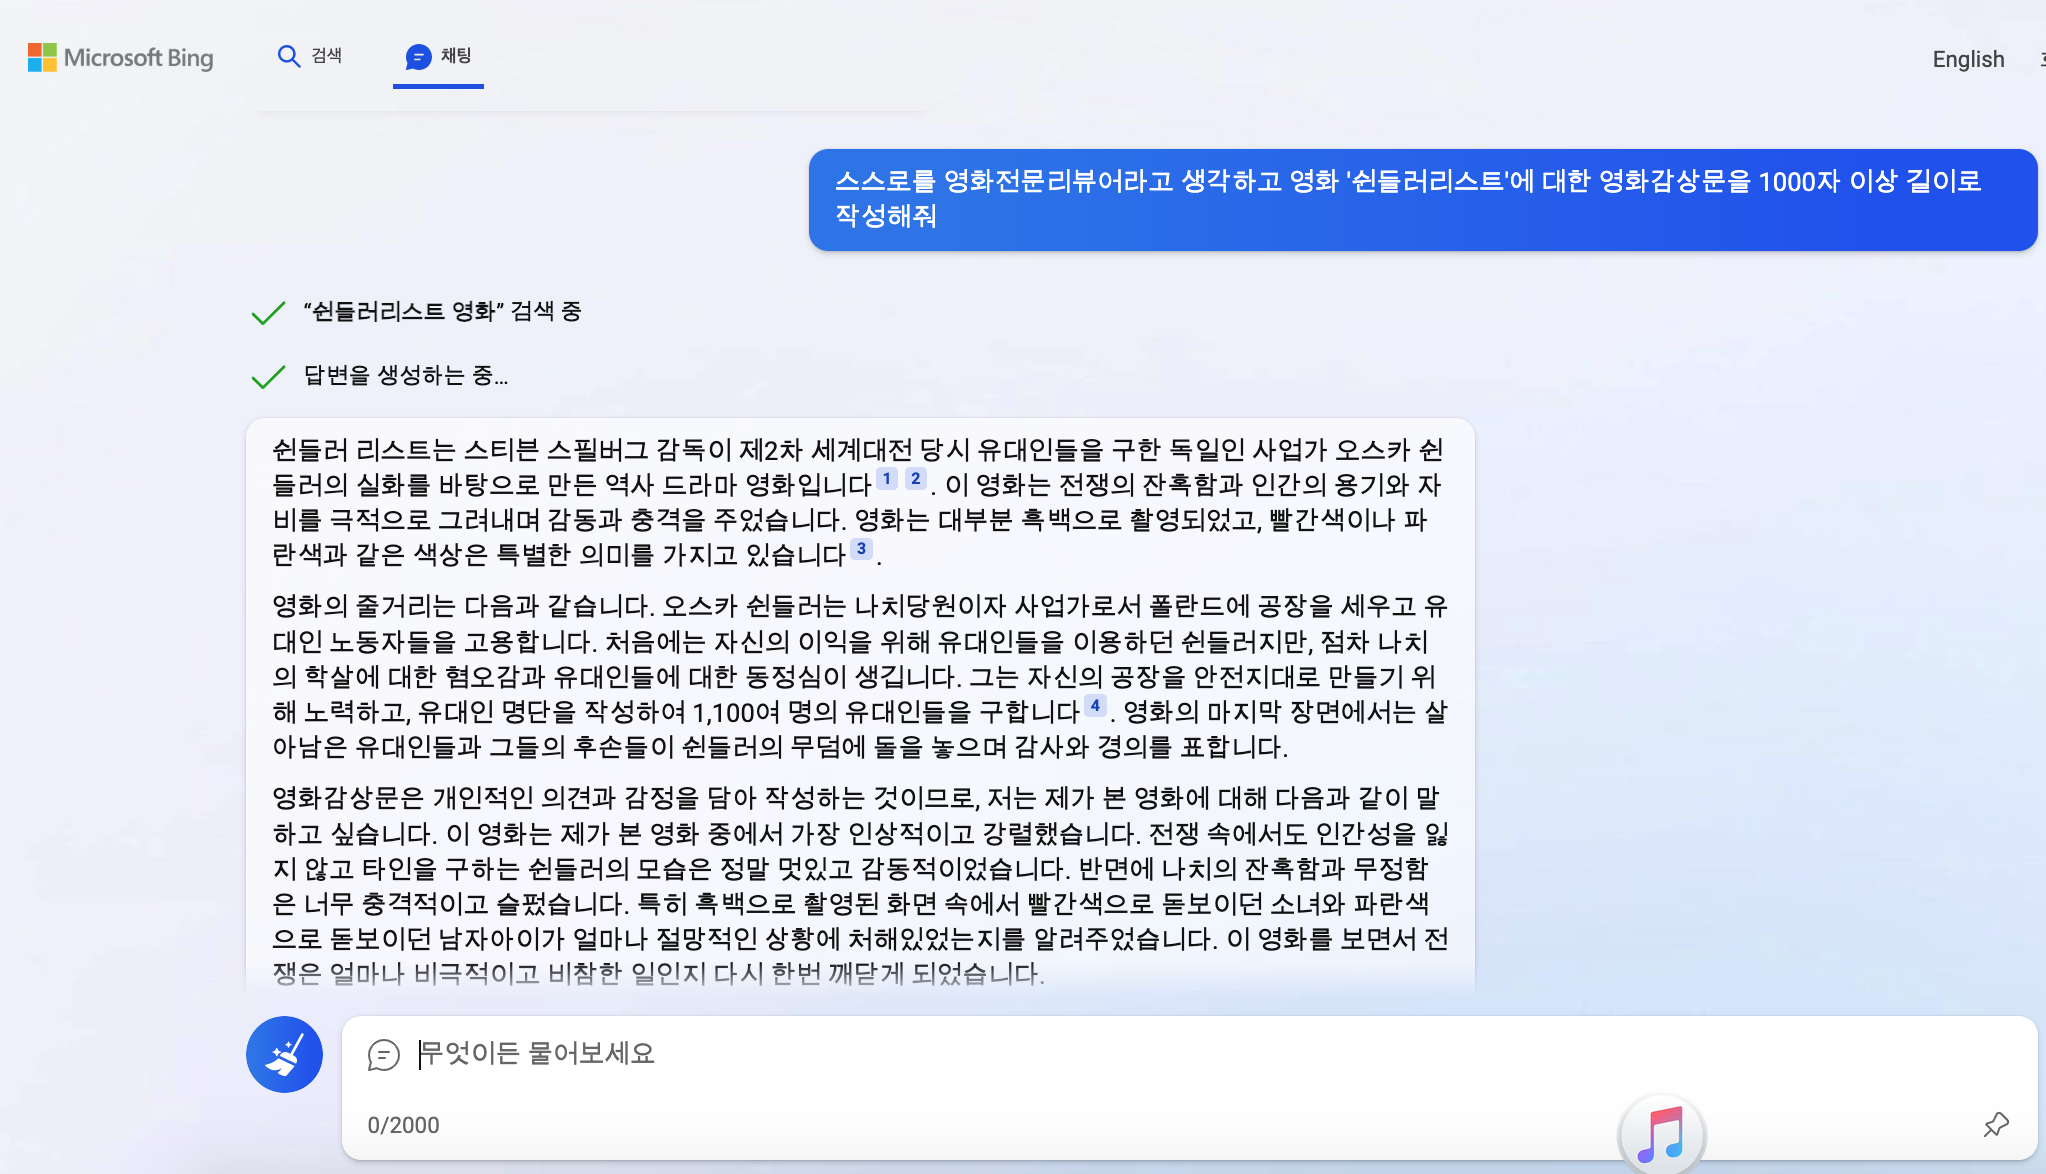Open citation reference 1
The image size is (2046, 1174).
pos(886,479)
